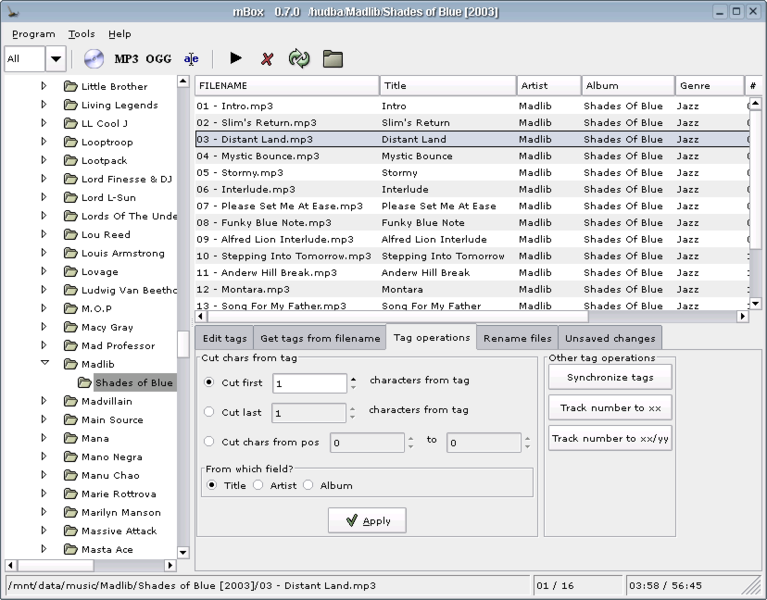This screenshot has width=767, height=600.
Task: Expand the Looptroop folder node
Action: 44,142
